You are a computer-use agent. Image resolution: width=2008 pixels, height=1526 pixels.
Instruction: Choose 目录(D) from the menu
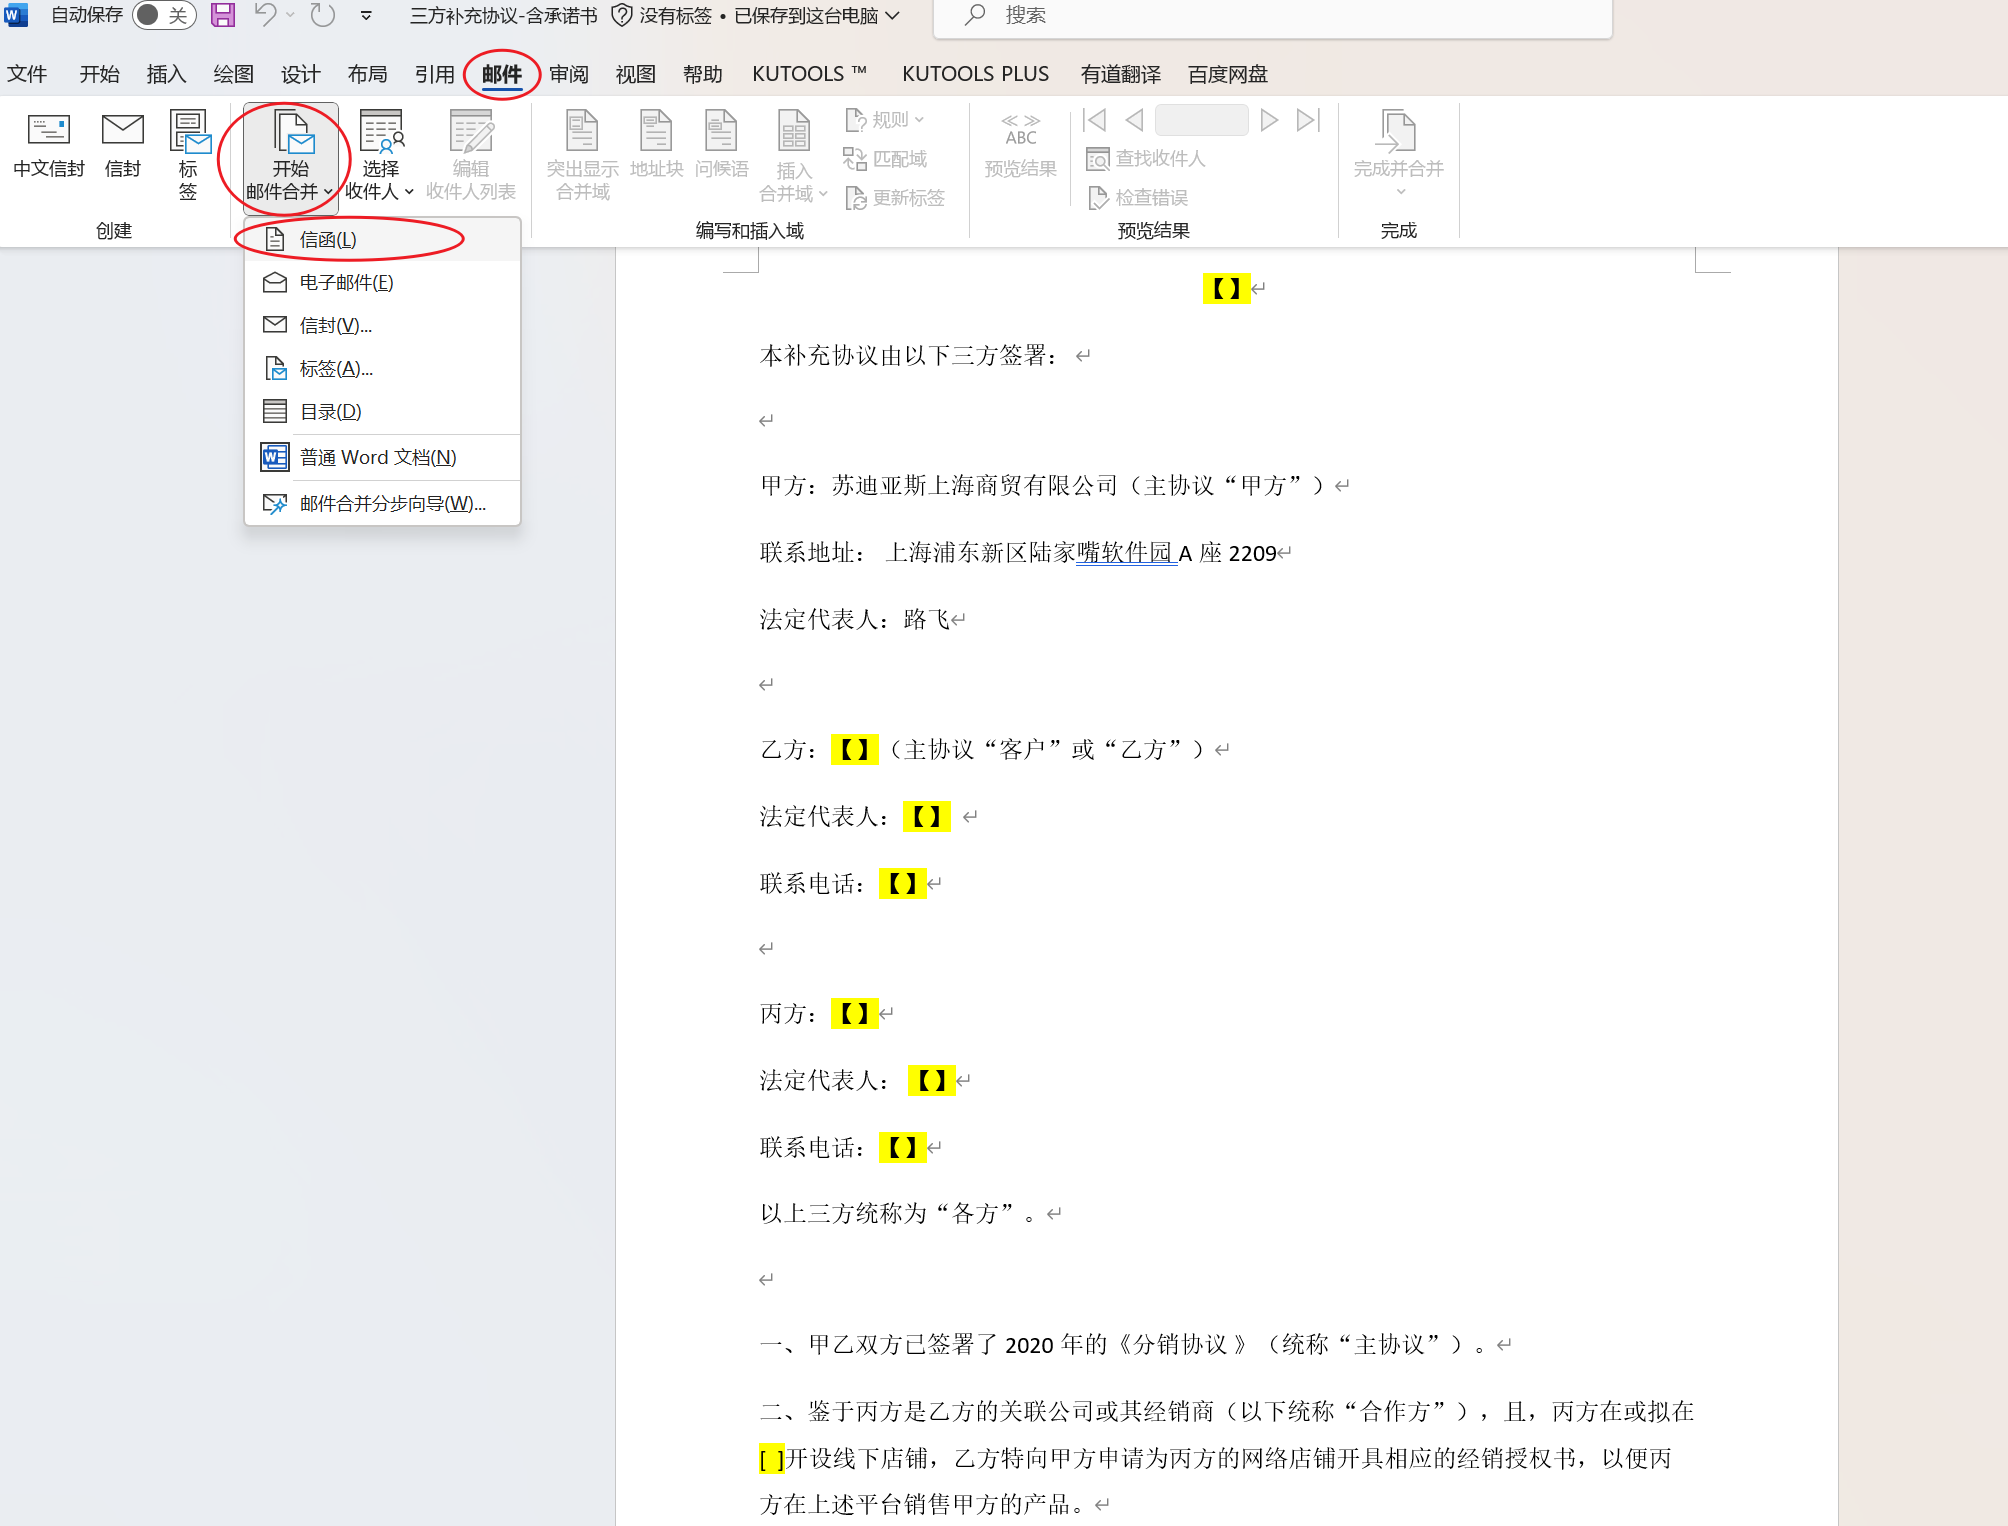coord(382,412)
